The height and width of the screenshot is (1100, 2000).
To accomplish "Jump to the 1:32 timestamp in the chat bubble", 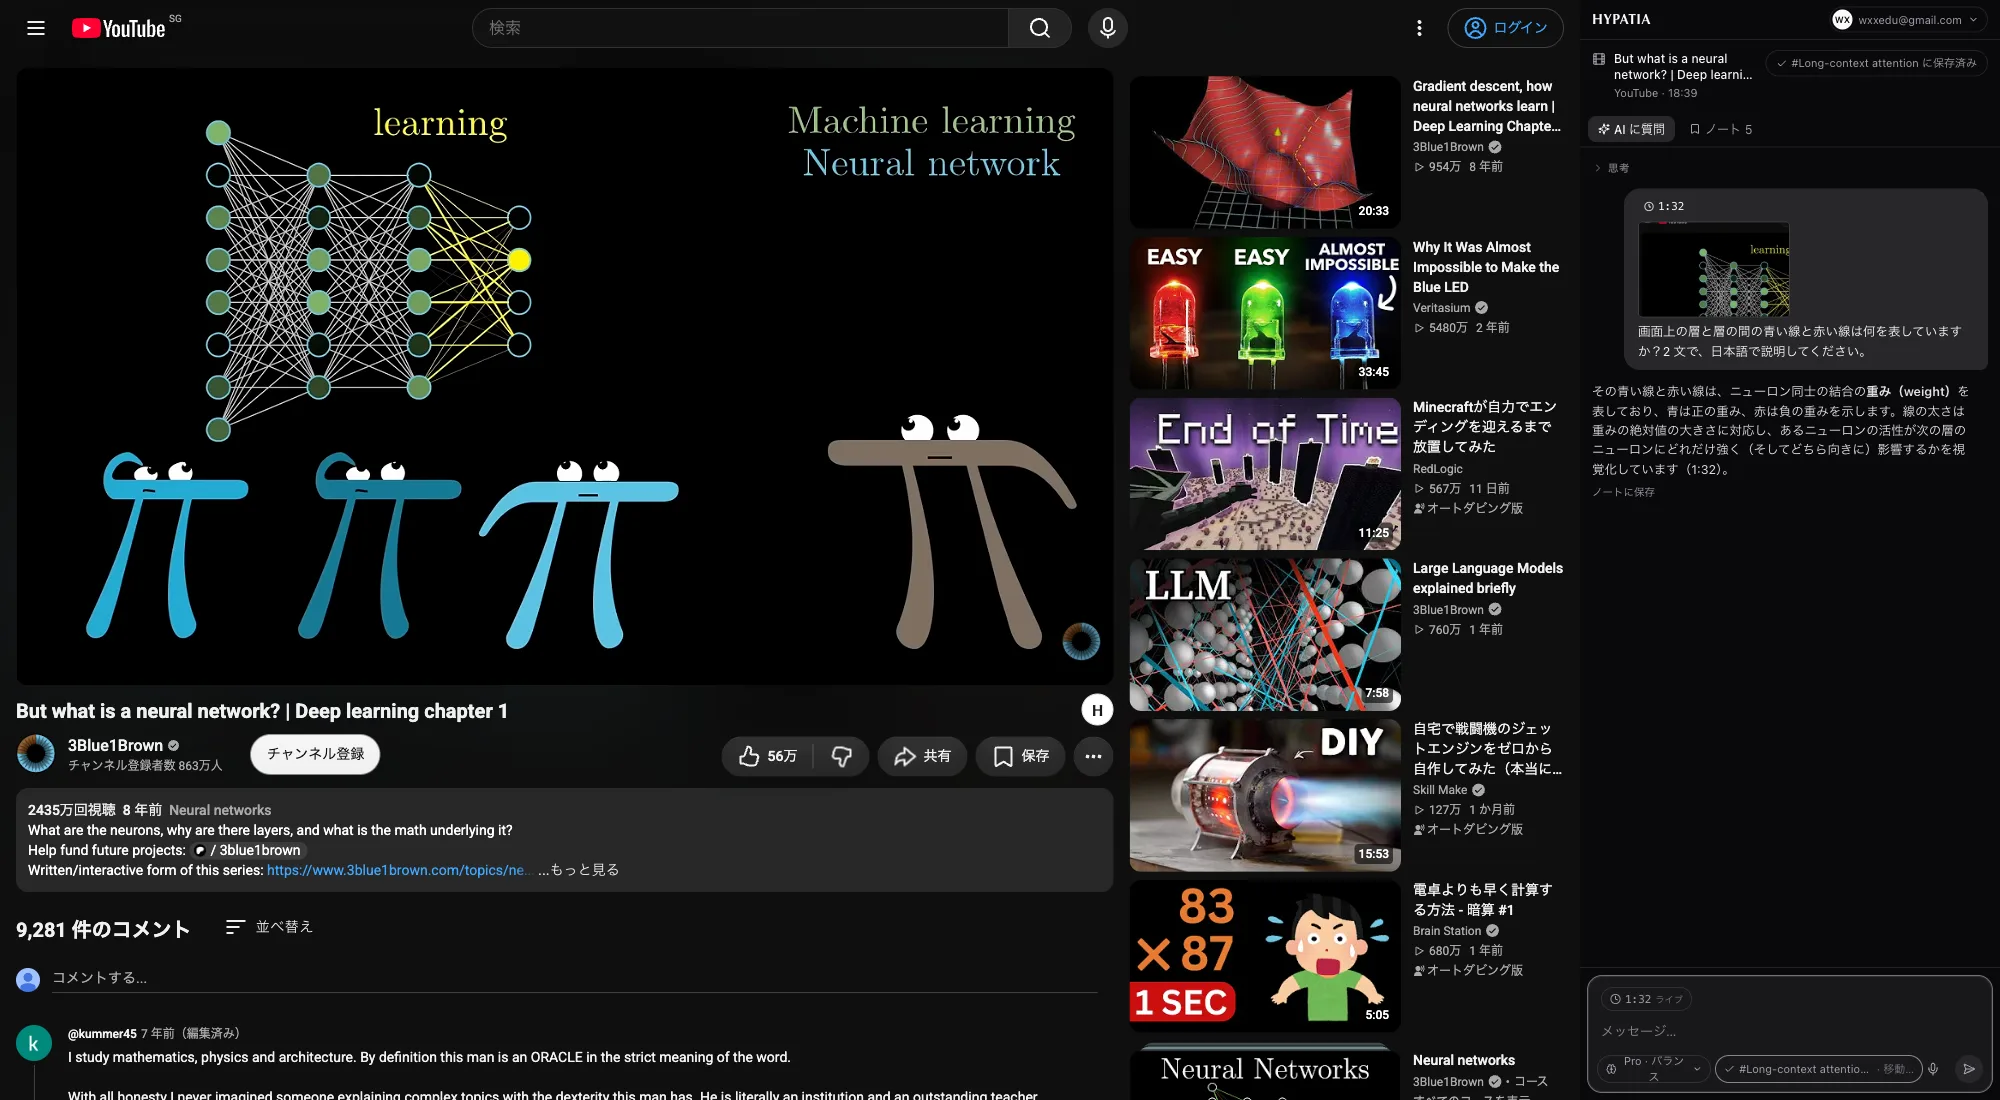I will point(1664,206).
